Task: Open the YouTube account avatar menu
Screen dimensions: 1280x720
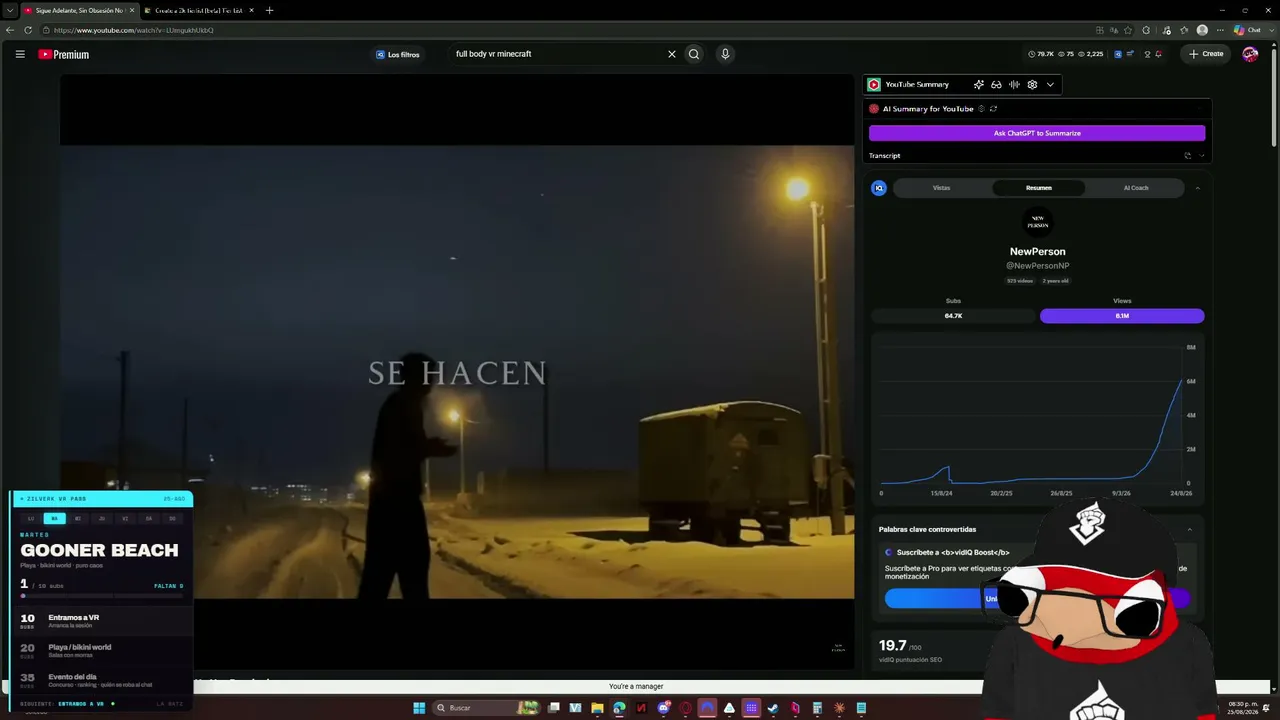Action: click(1250, 54)
